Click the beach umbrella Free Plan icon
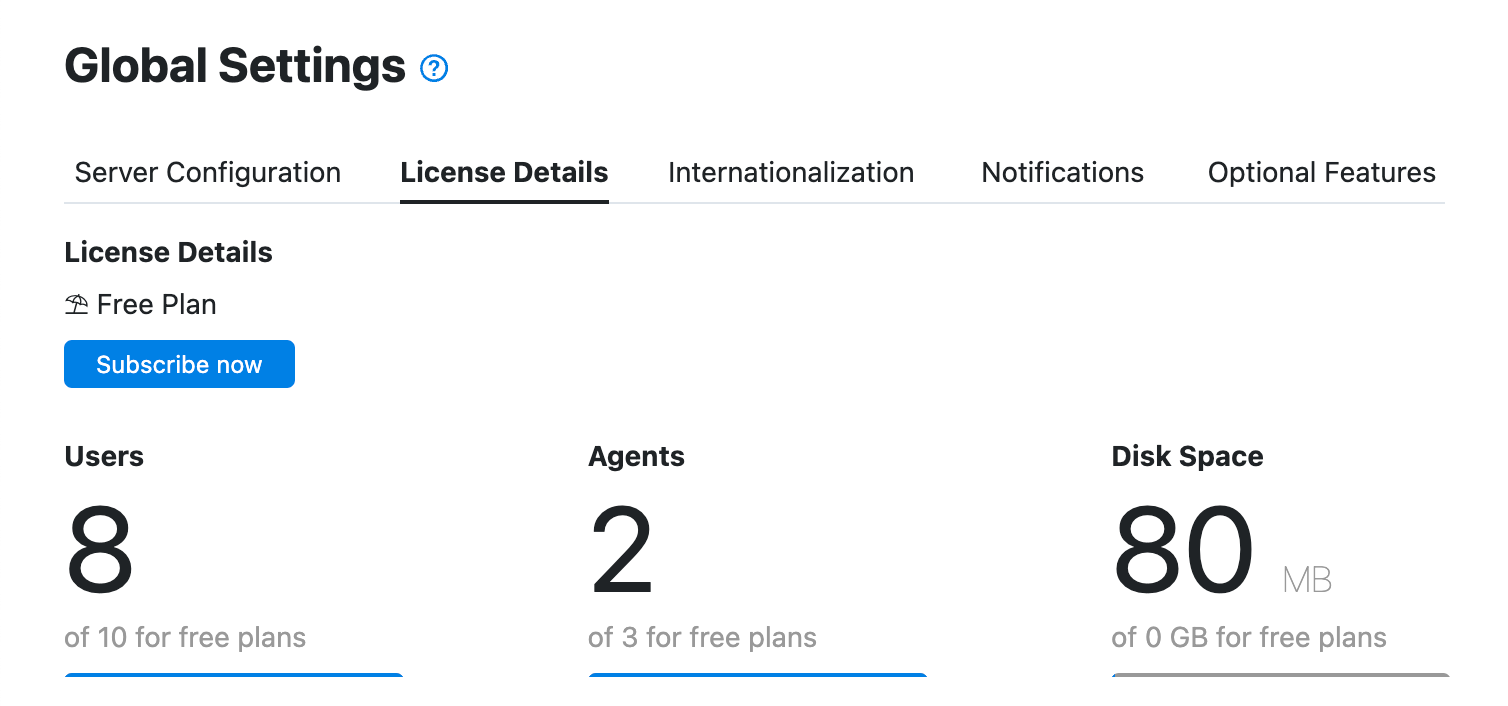The height and width of the screenshot is (706, 1508). pyautogui.click(x=76, y=305)
